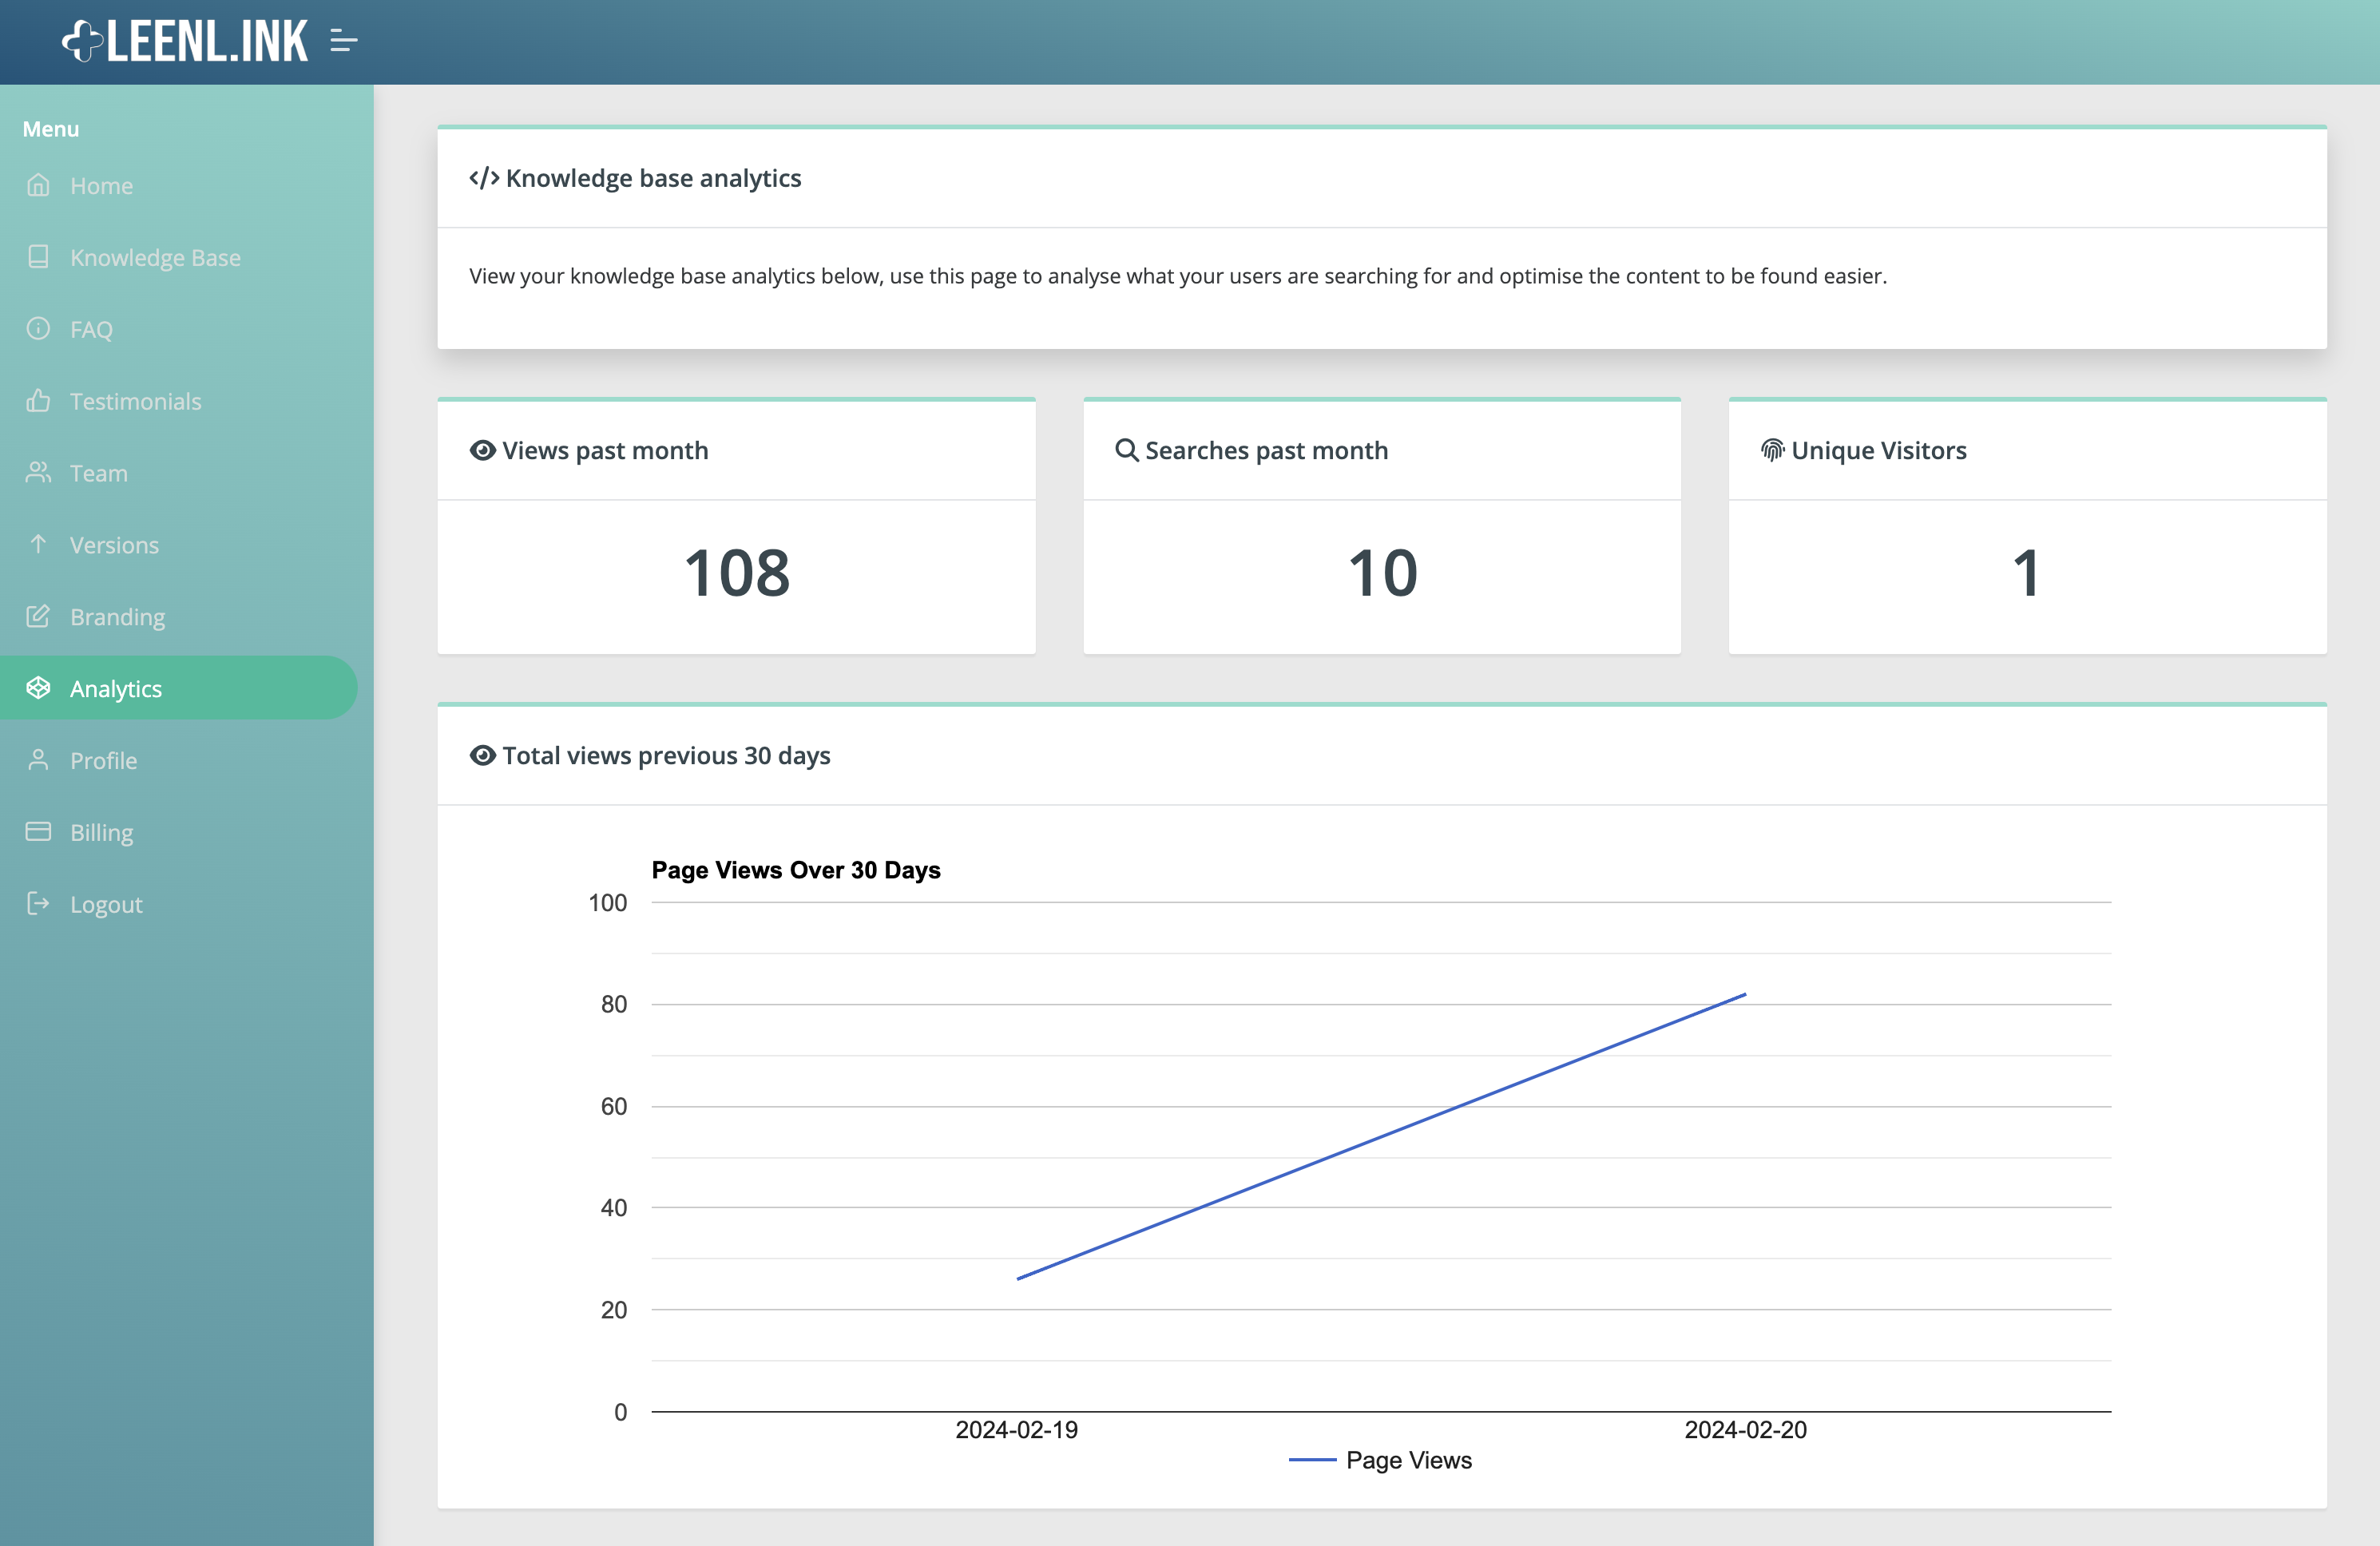The width and height of the screenshot is (2380, 1546).
Task: Click the Team users icon
Action: pyautogui.click(x=38, y=472)
